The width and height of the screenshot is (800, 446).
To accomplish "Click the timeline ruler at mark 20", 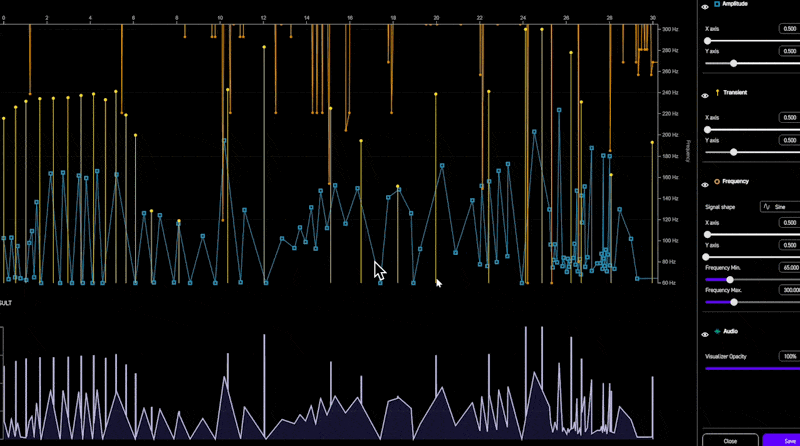I will coord(436,18).
